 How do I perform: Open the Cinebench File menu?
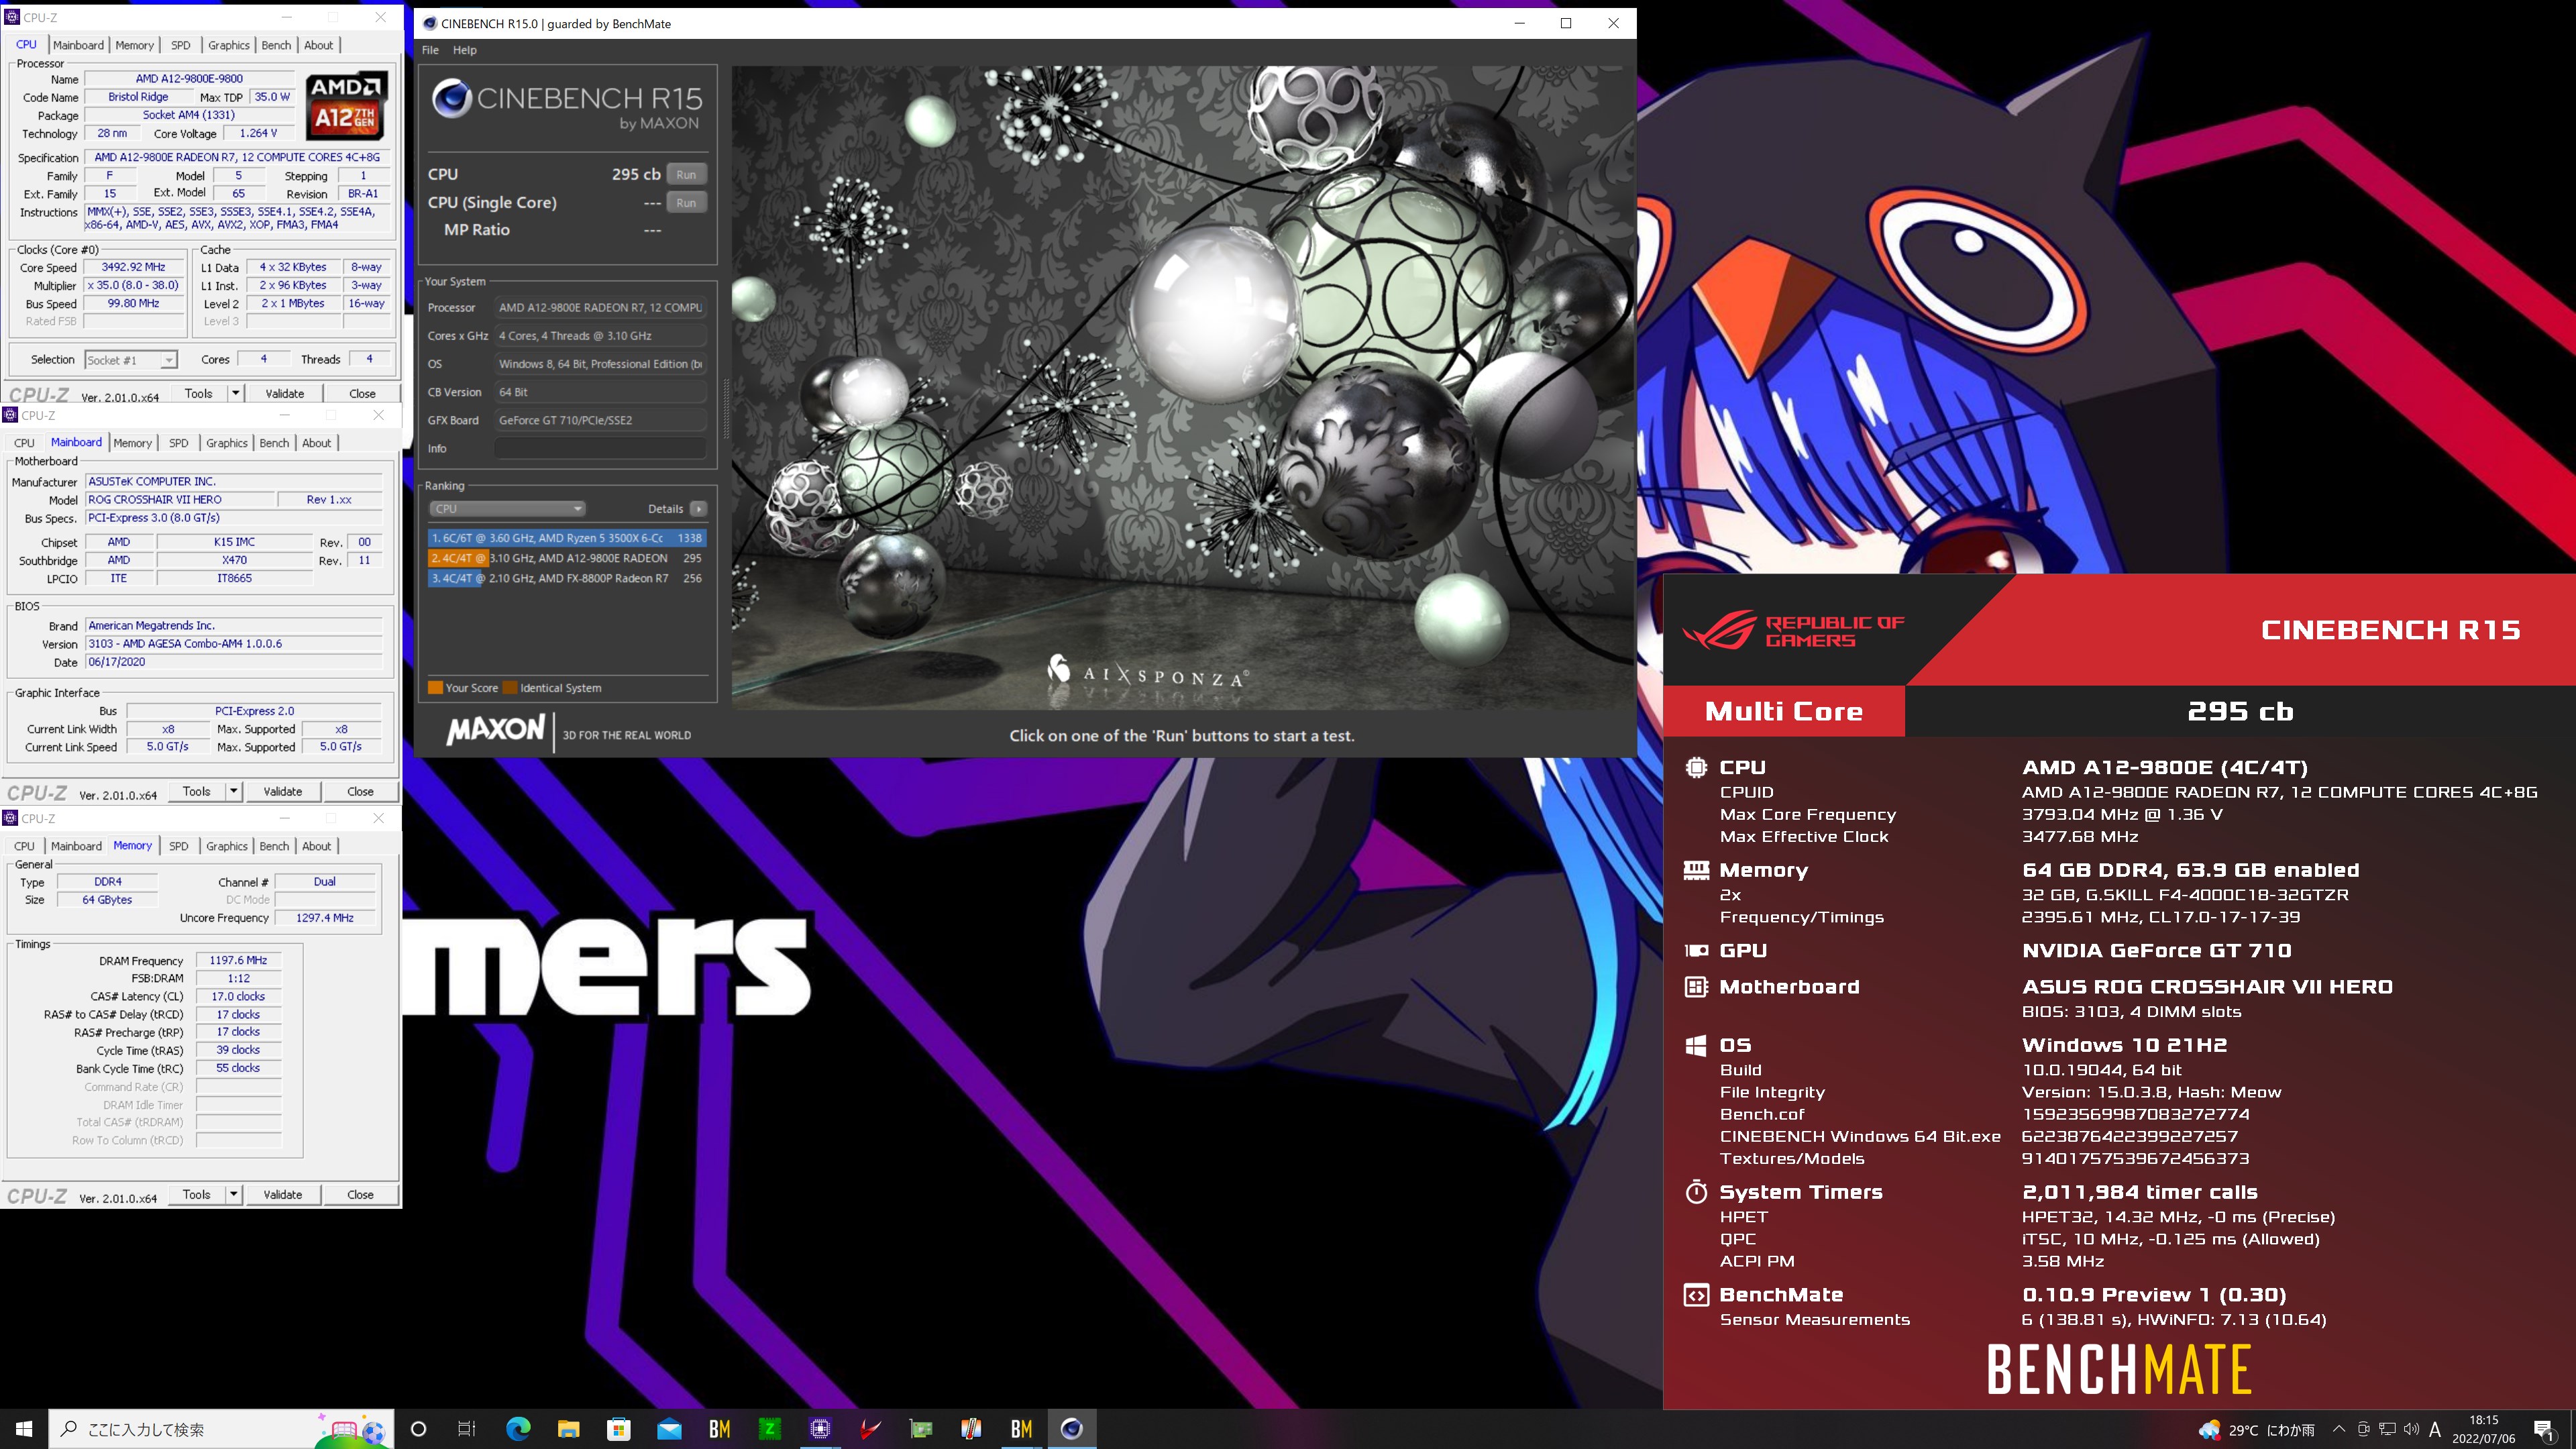430,50
